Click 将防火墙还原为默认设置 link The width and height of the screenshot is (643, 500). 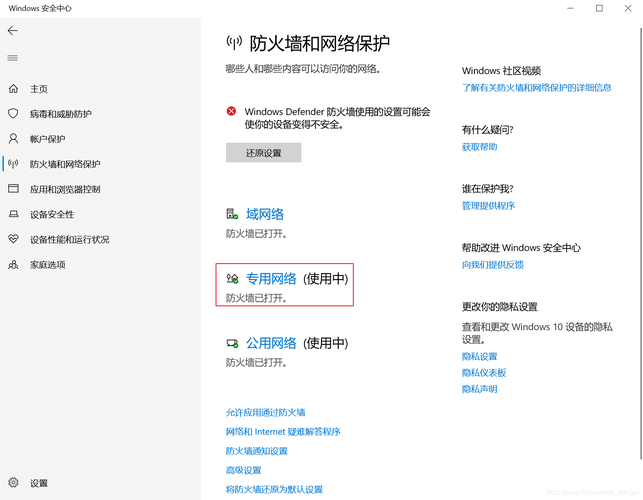[x=274, y=489]
